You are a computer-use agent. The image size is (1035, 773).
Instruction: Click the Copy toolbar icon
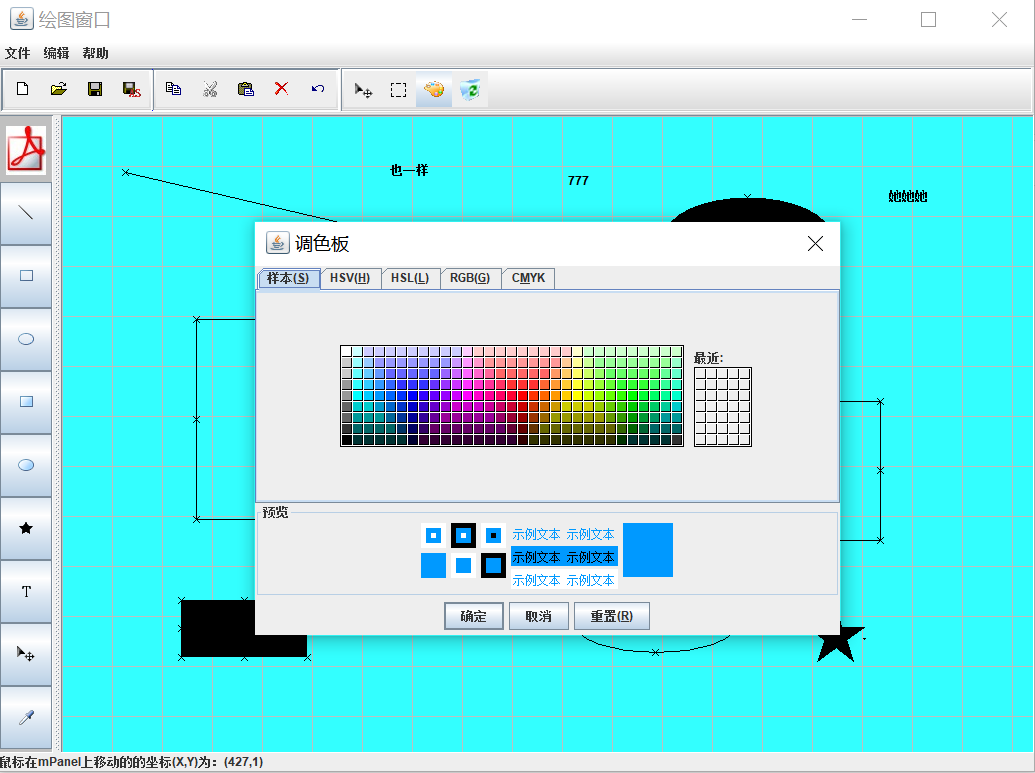click(174, 89)
